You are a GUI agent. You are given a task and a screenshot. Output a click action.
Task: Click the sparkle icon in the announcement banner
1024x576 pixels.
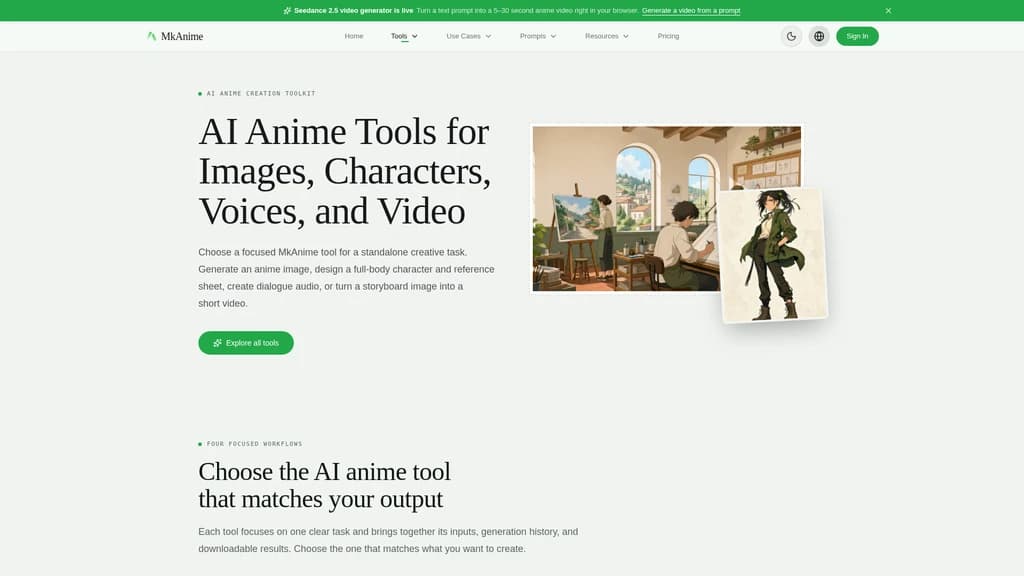coord(287,10)
